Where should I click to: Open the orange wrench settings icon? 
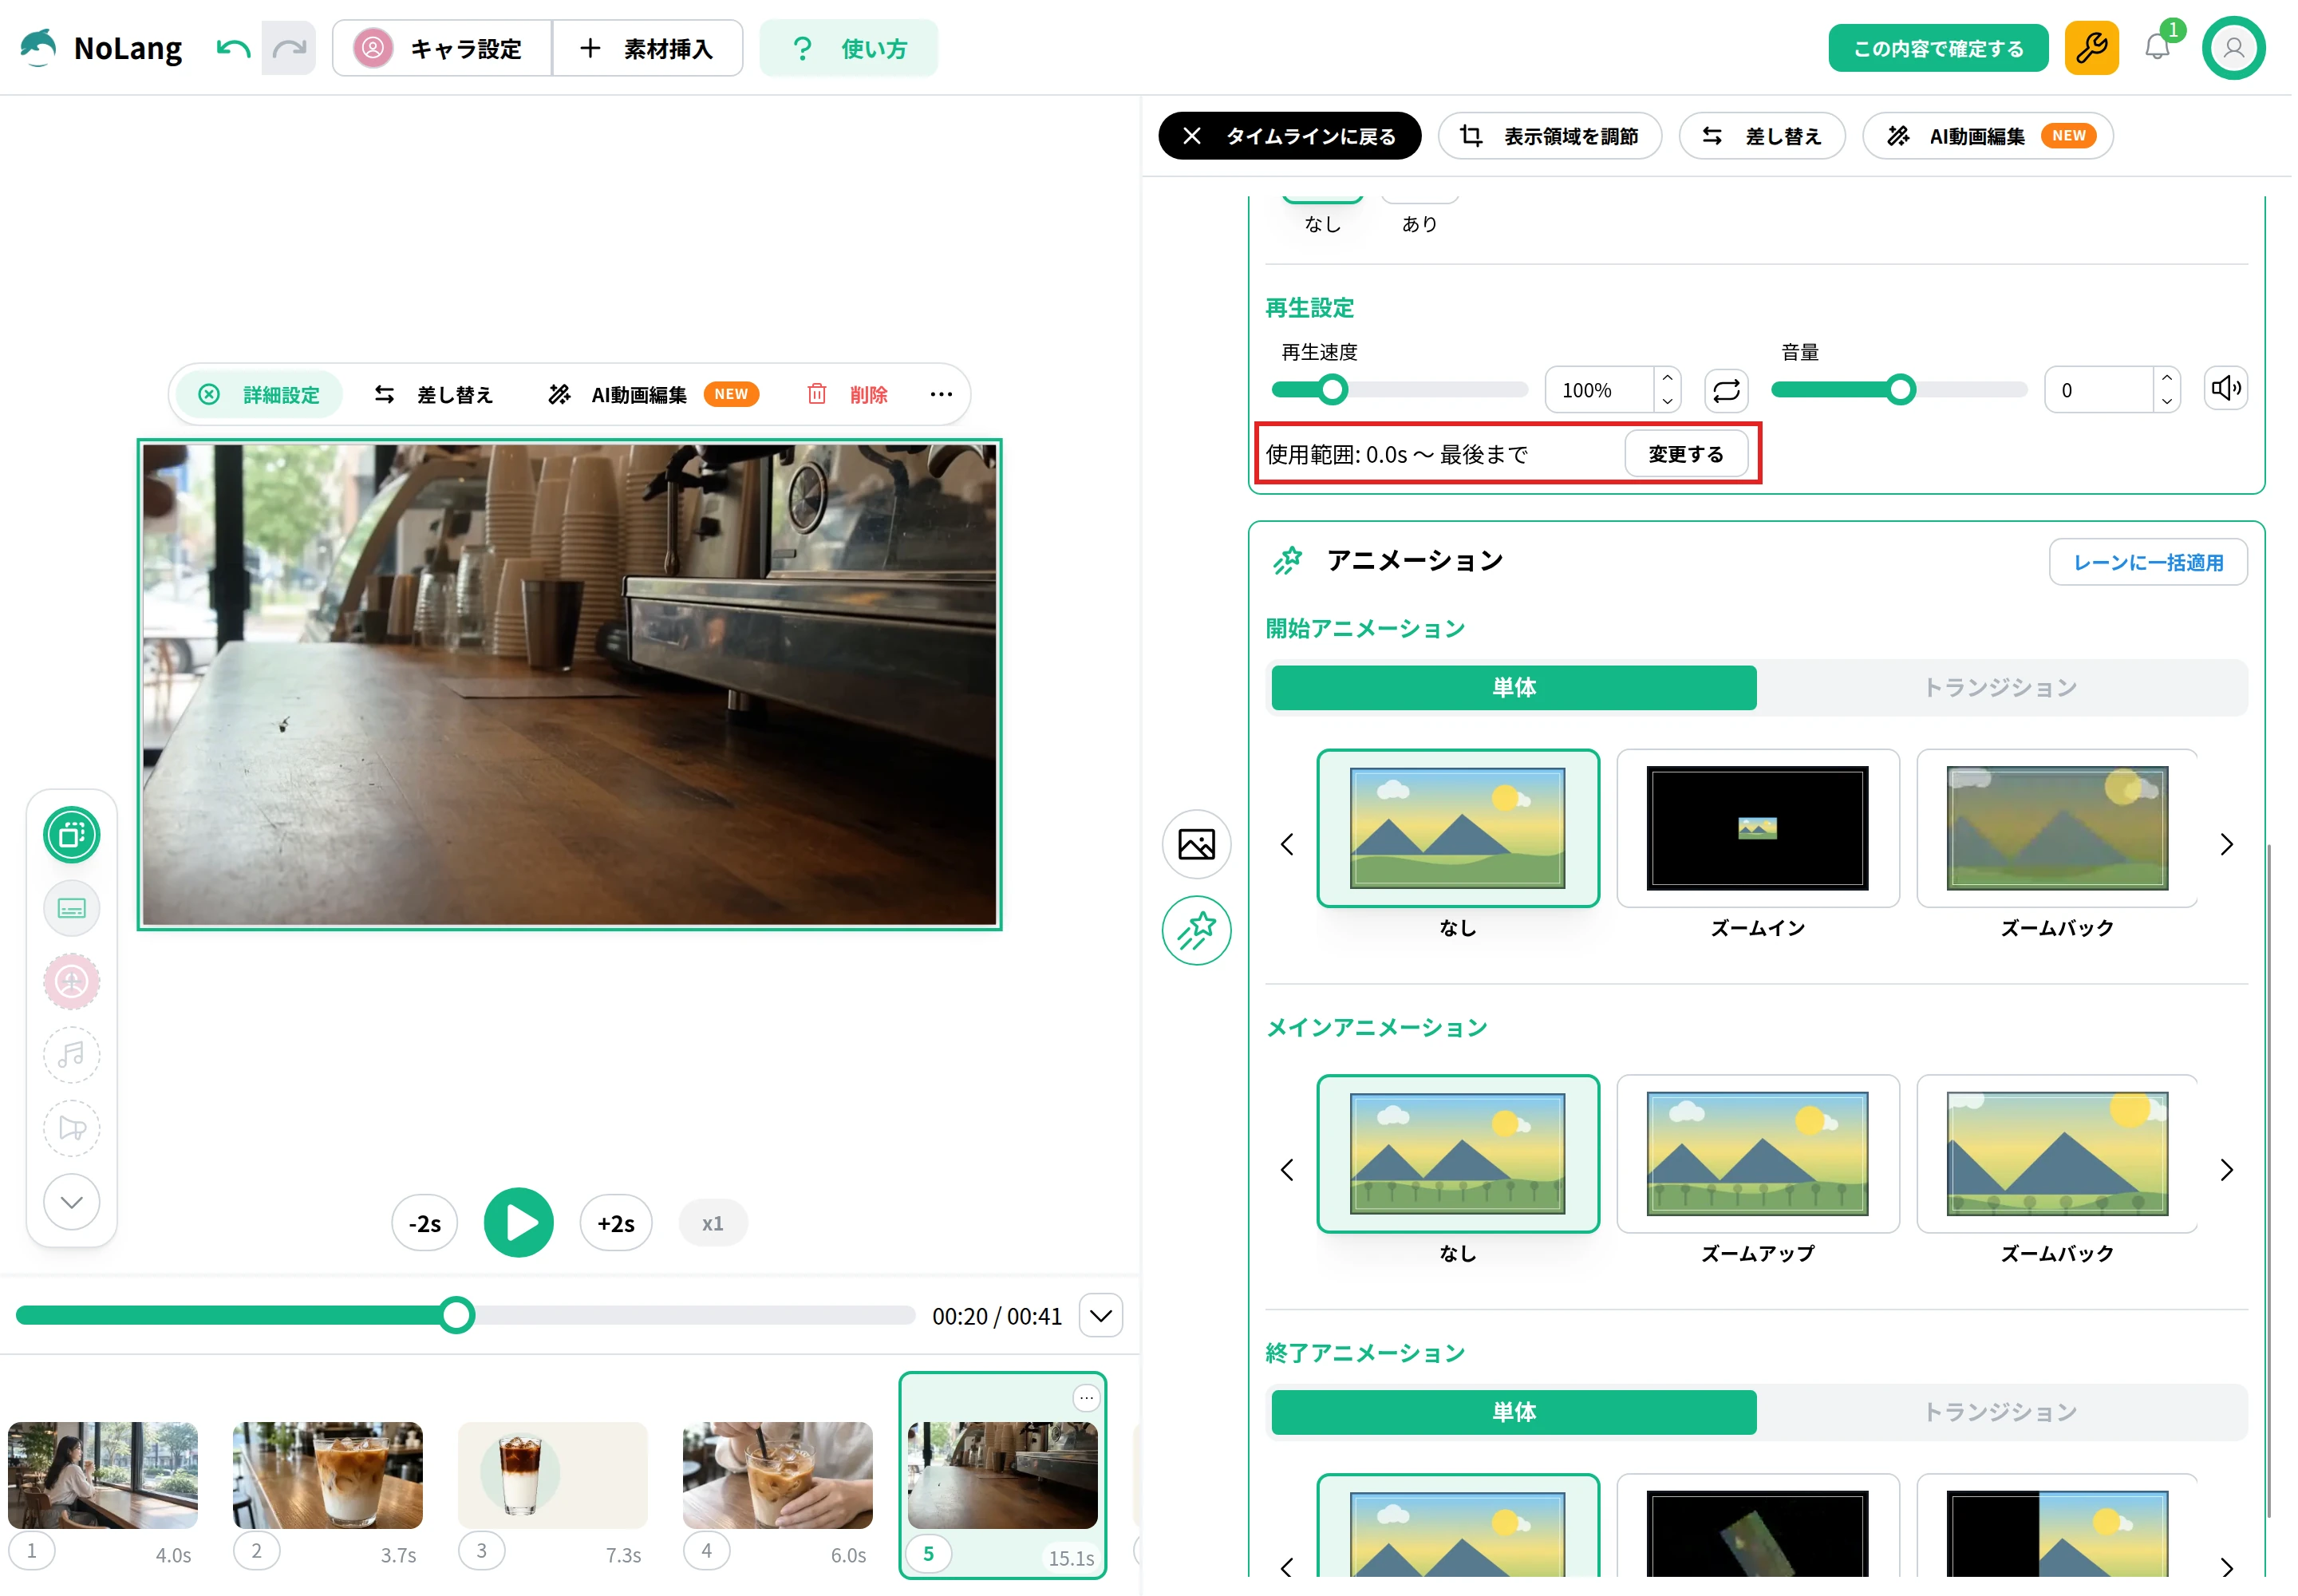pyautogui.click(x=2091, y=48)
